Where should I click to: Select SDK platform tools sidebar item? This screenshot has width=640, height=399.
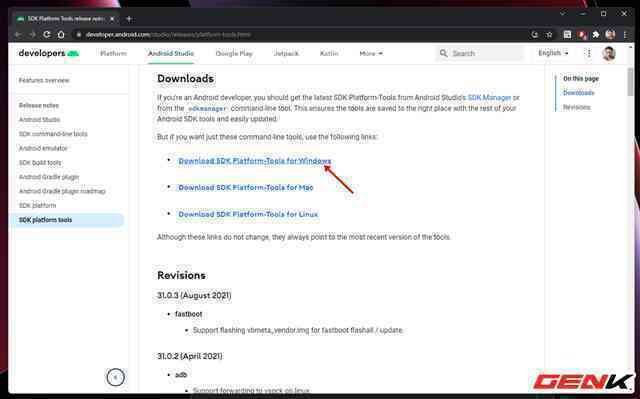pyautogui.click(x=67, y=220)
